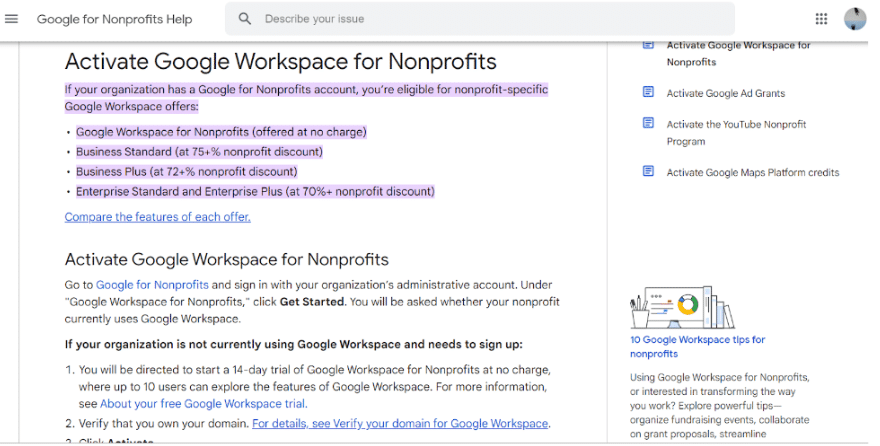Click the bullet 'Business Standard (at 75+% nonprofit discount)'
This screenshot has height=446, width=880.
pos(199,152)
